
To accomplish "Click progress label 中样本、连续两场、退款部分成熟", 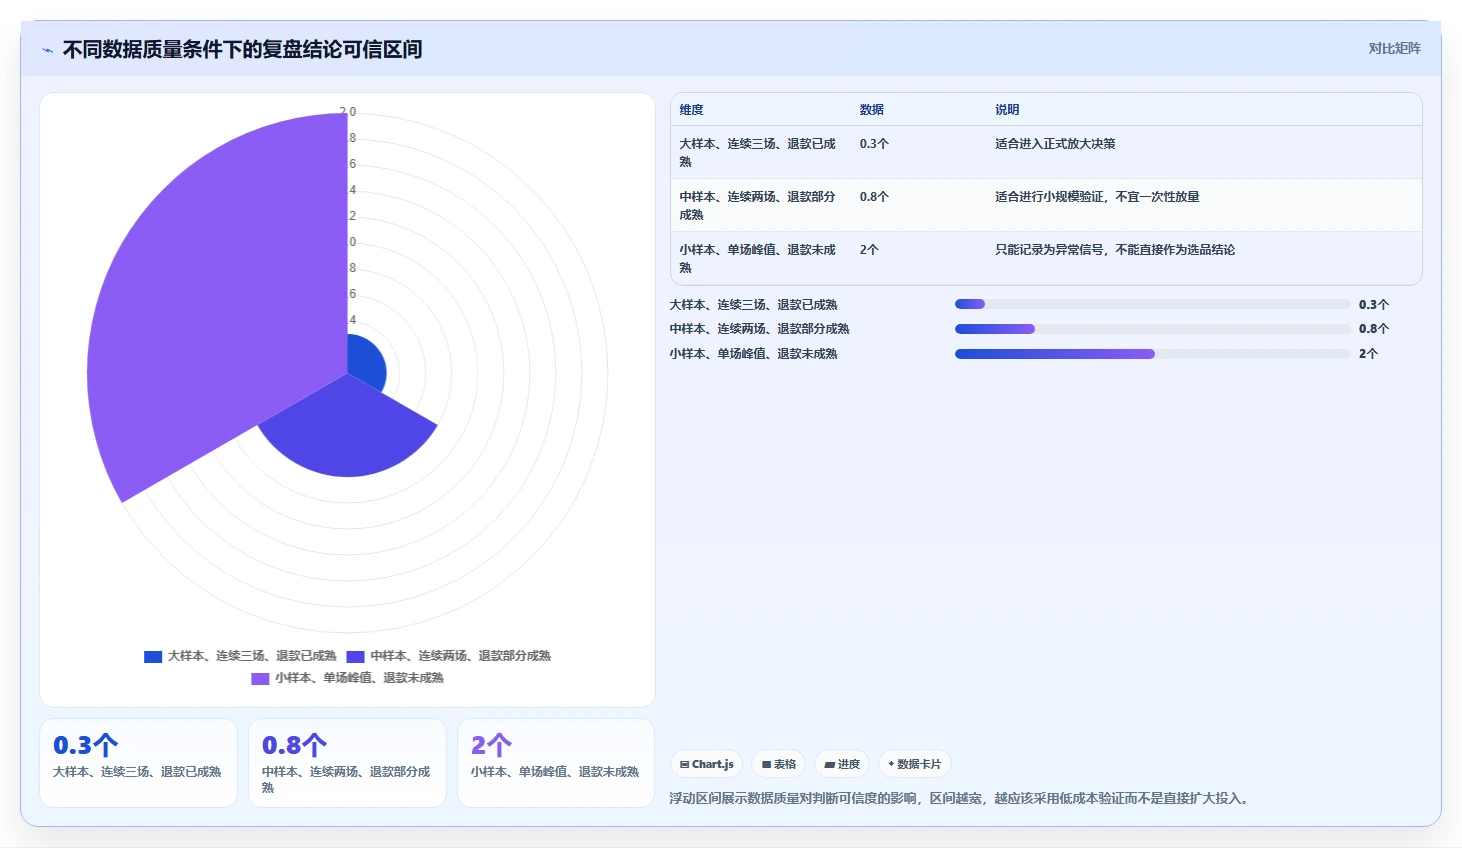I will click(759, 329).
